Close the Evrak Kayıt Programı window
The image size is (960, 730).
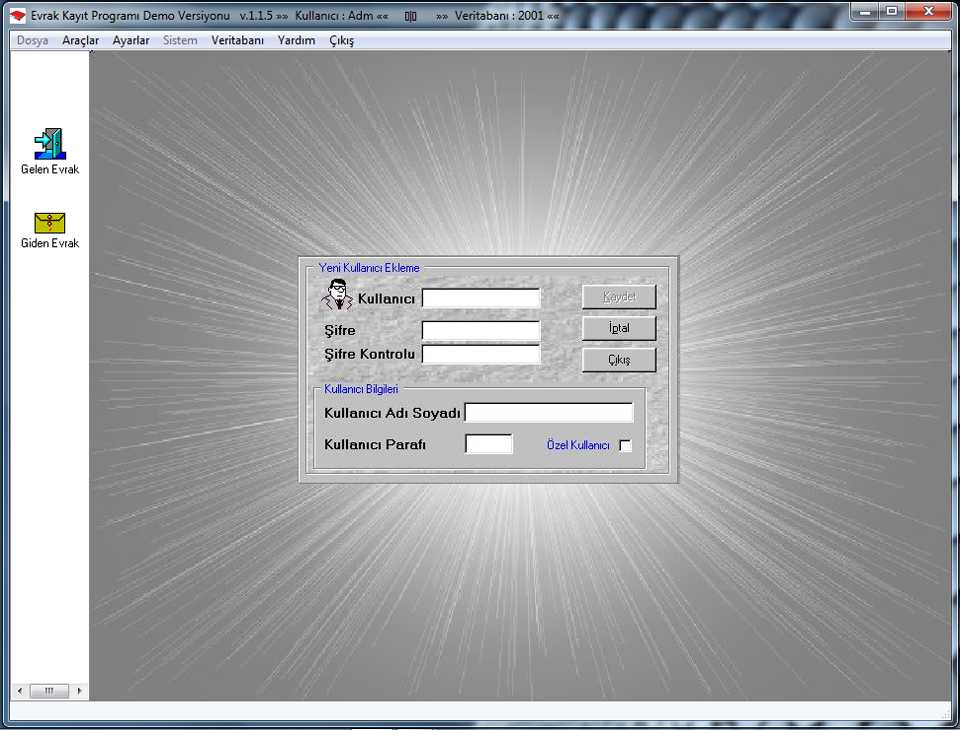[928, 12]
